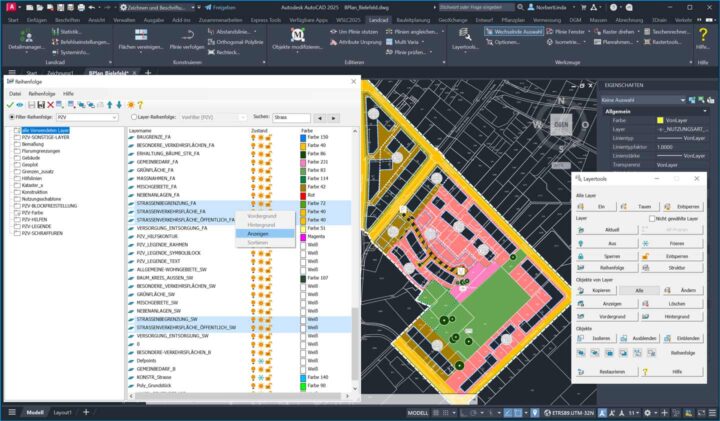Switch to the Landcad ribbon tab
720x421 pixels.
click(x=378, y=20)
